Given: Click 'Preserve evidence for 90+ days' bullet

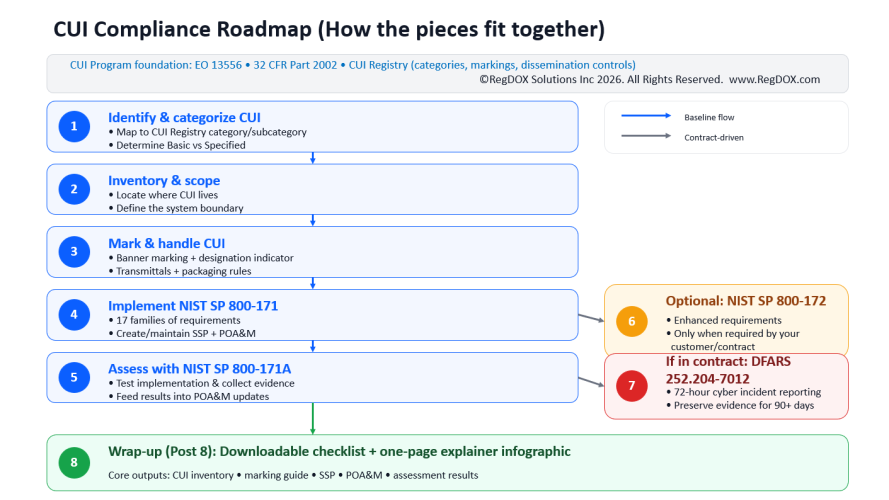Looking at the screenshot, I should pos(740,405).
